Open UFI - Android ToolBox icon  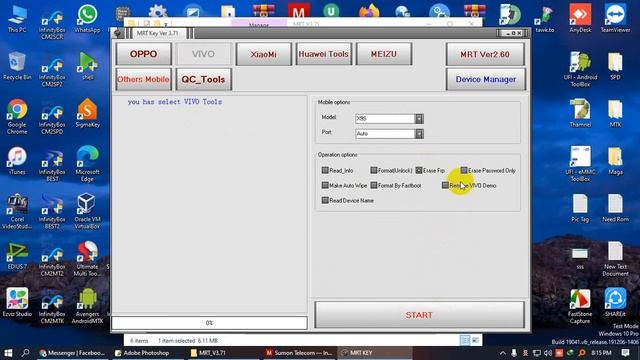click(580, 69)
